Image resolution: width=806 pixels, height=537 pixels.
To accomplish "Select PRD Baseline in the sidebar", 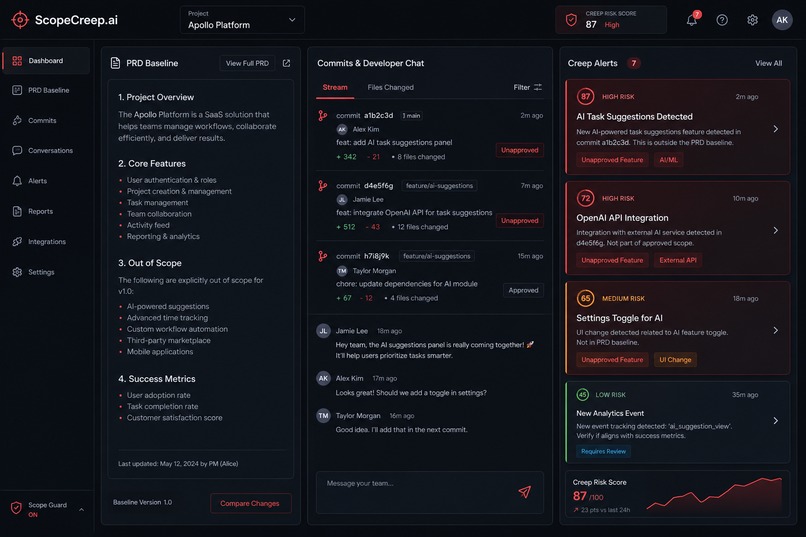I will 46,90.
